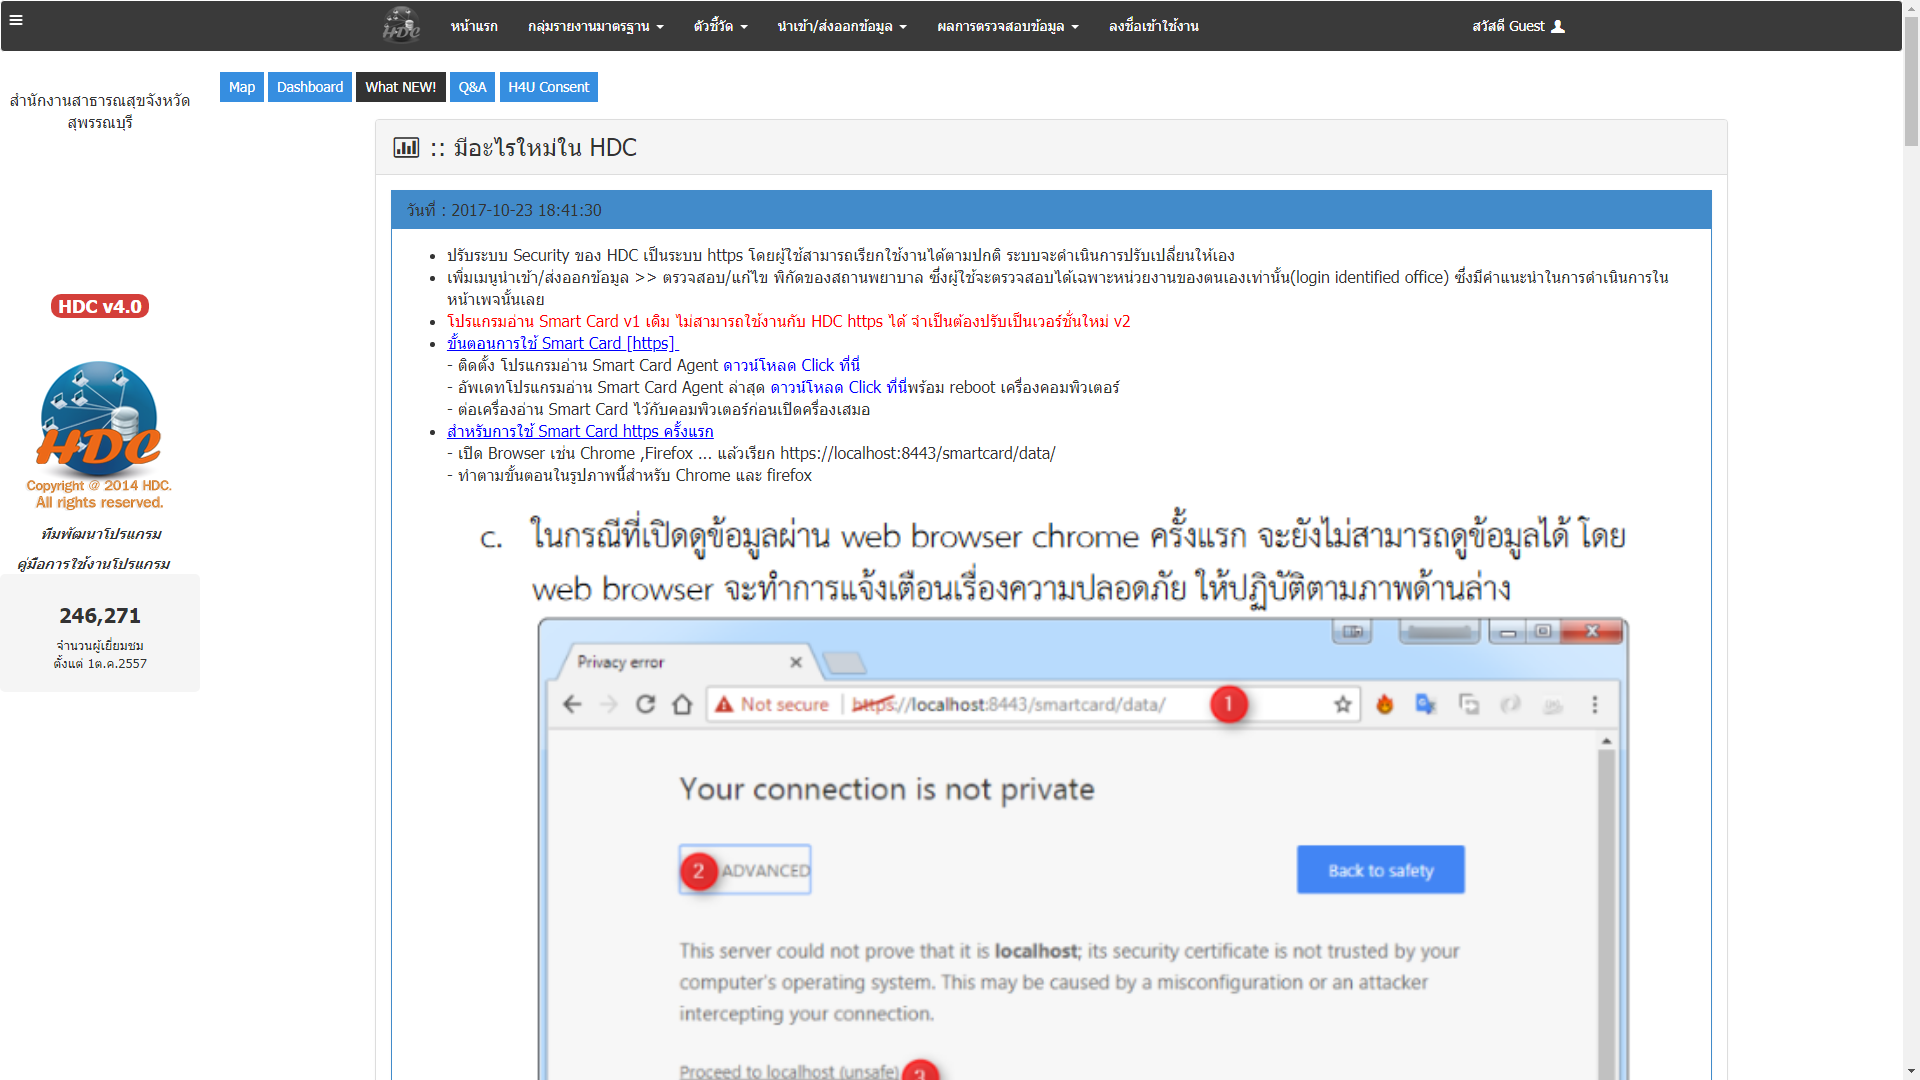Open the ตัวชี้วัด dropdown menu
The image size is (1920, 1080).
coord(720,27)
